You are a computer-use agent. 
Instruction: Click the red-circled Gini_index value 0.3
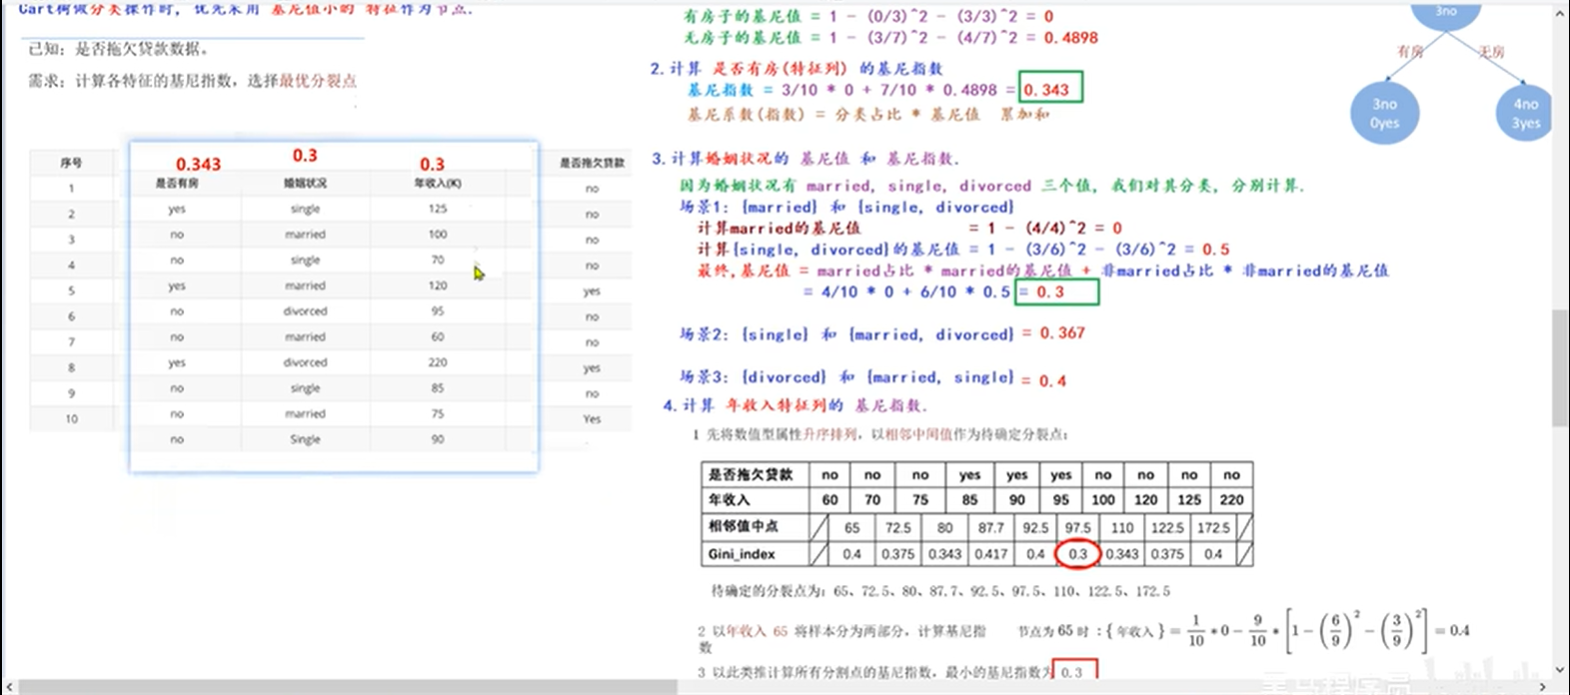coord(1077,553)
